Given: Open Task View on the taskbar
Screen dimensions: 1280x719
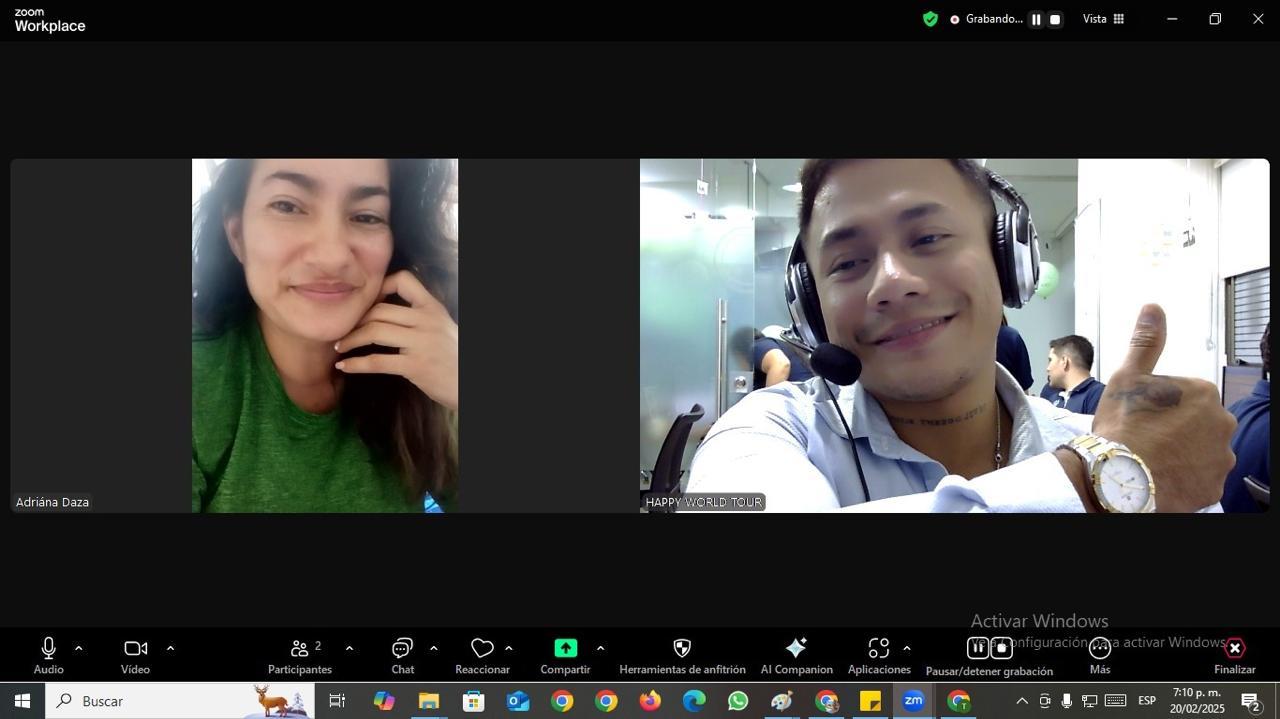Looking at the screenshot, I should point(337,701).
